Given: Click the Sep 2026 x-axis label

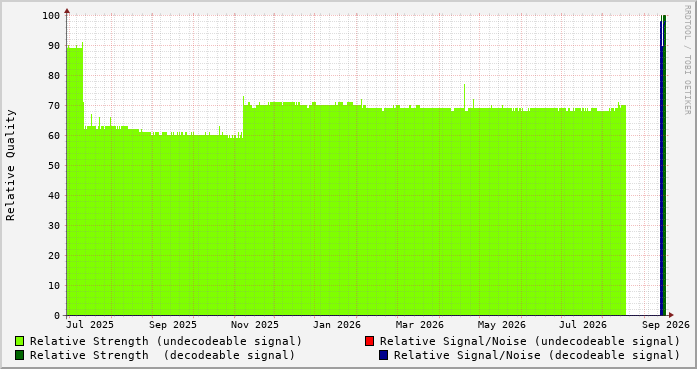Looking at the screenshot, I should 666,325.
